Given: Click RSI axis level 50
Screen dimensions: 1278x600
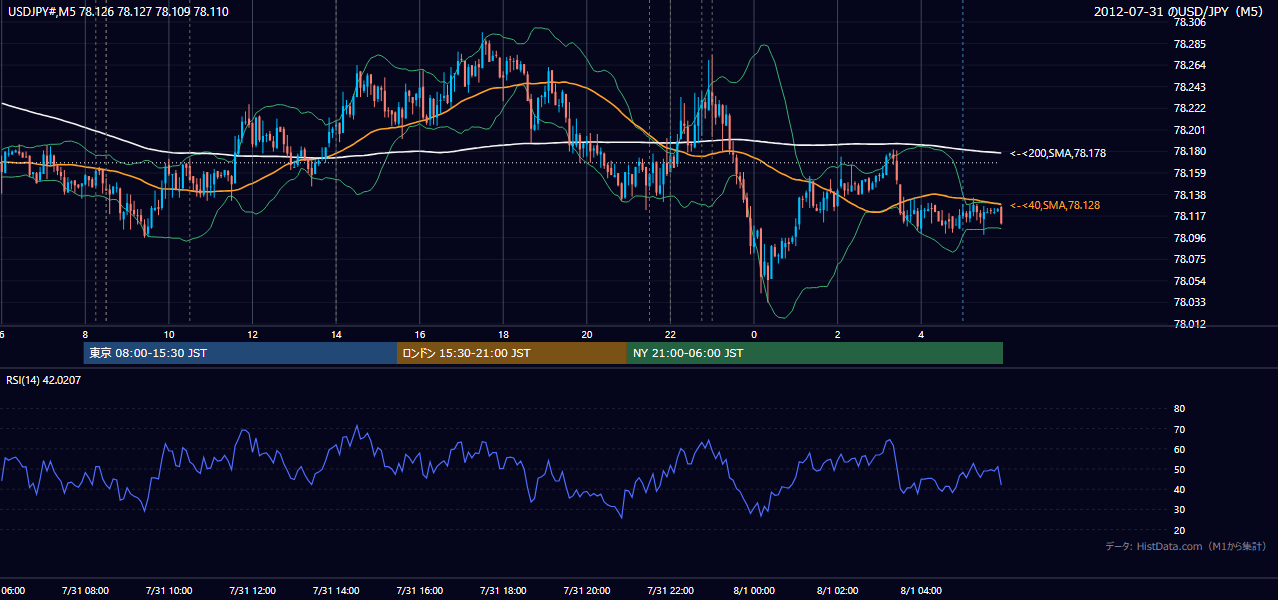Looking at the screenshot, I should click(x=1179, y=470).
